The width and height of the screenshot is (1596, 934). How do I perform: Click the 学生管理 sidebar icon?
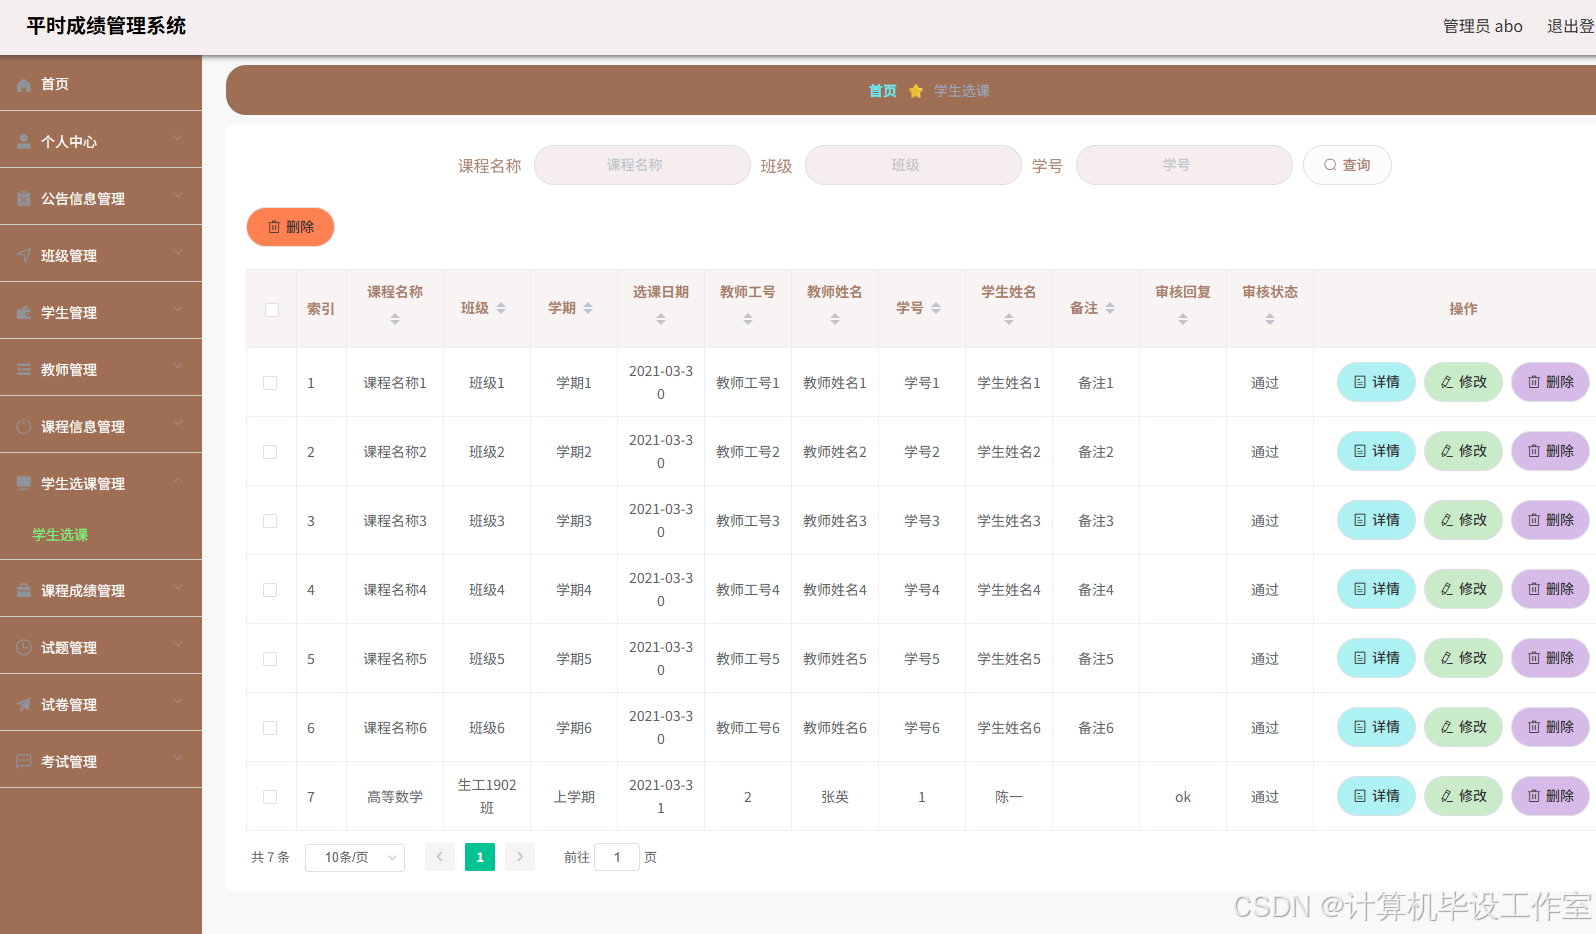(24, 313)
